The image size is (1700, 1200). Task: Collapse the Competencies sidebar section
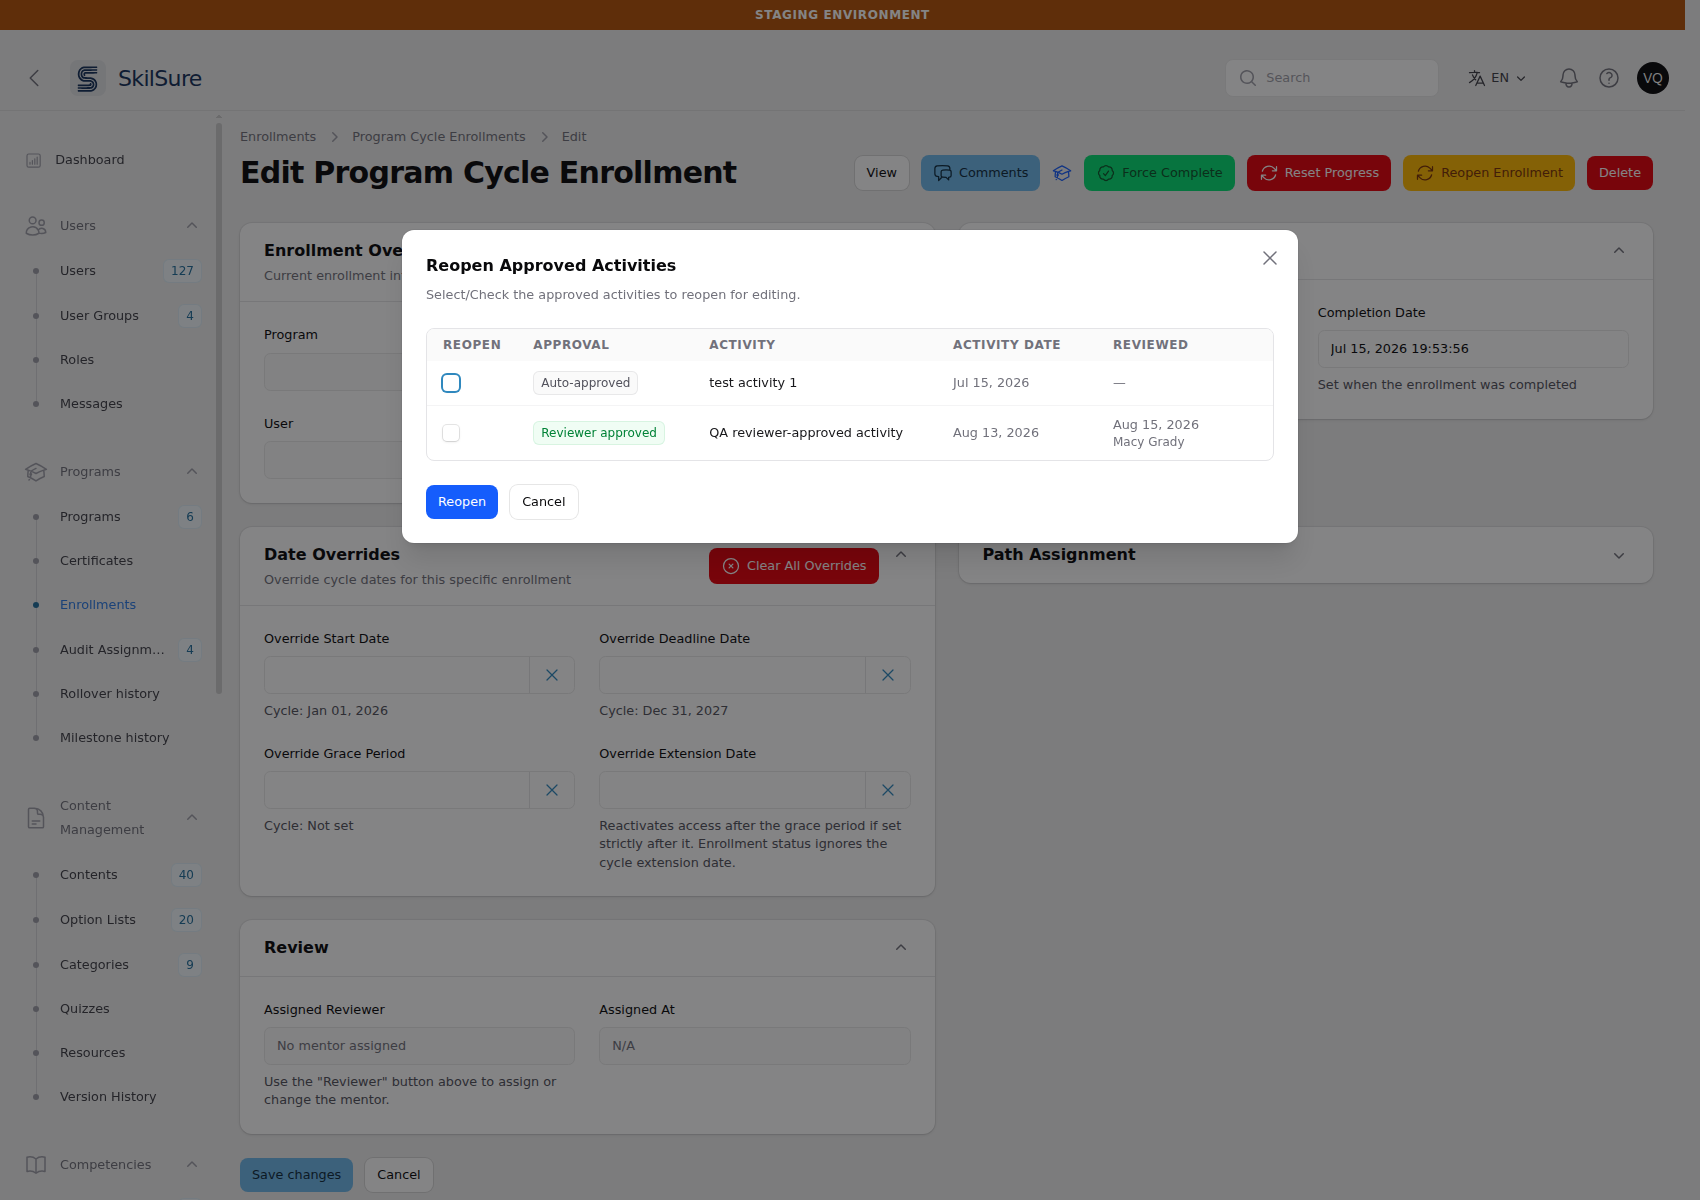point(192,1165)
